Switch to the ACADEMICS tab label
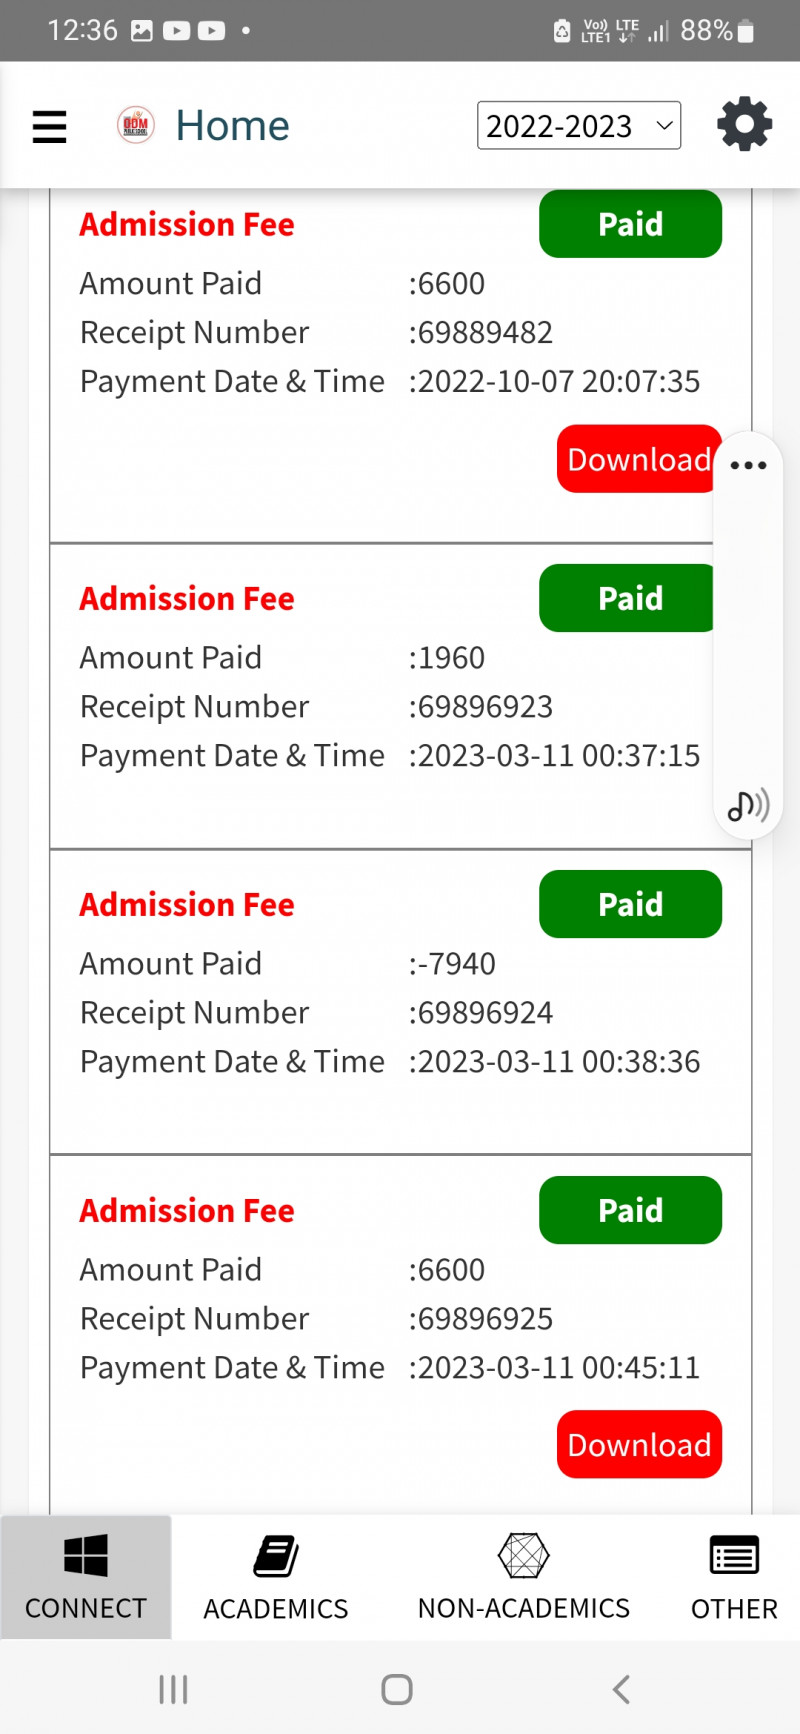The width and height of the screenshot is (800, 1734). (x=276, y=1608)
